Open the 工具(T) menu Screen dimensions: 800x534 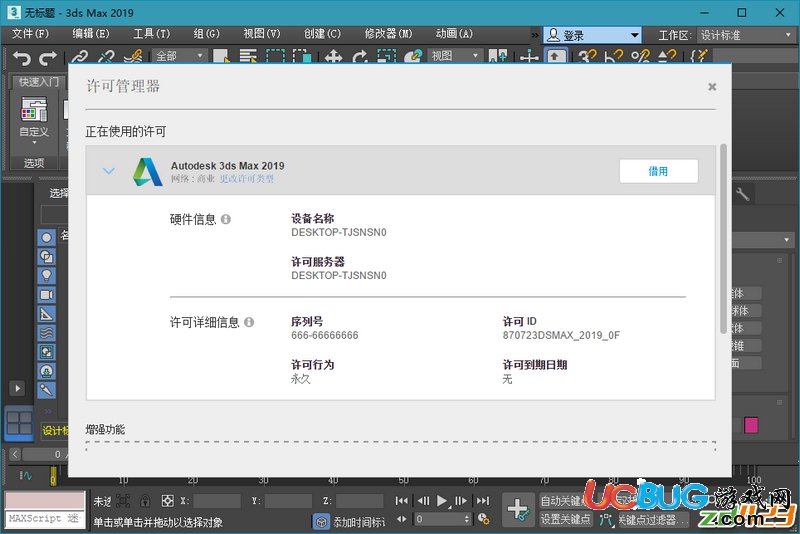pos(152,34)
